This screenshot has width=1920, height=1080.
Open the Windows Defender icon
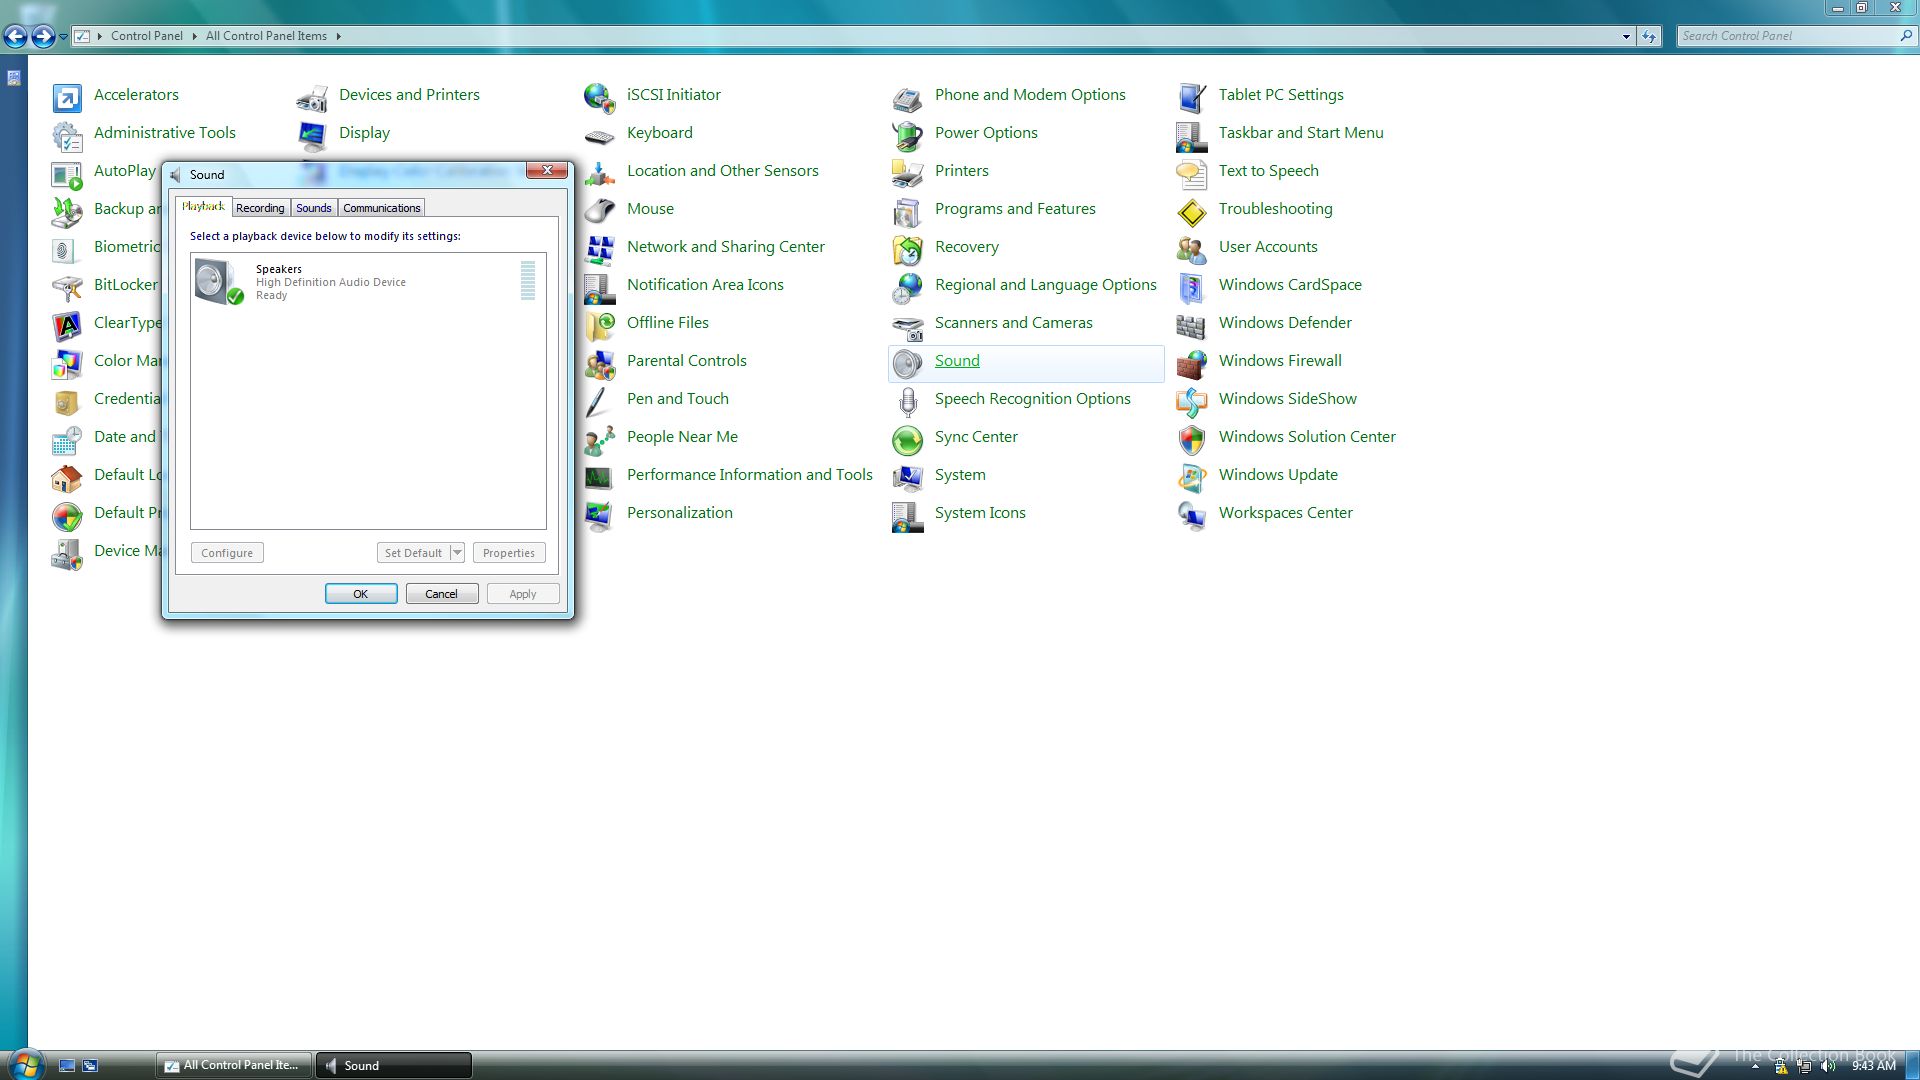point(1192,325)
